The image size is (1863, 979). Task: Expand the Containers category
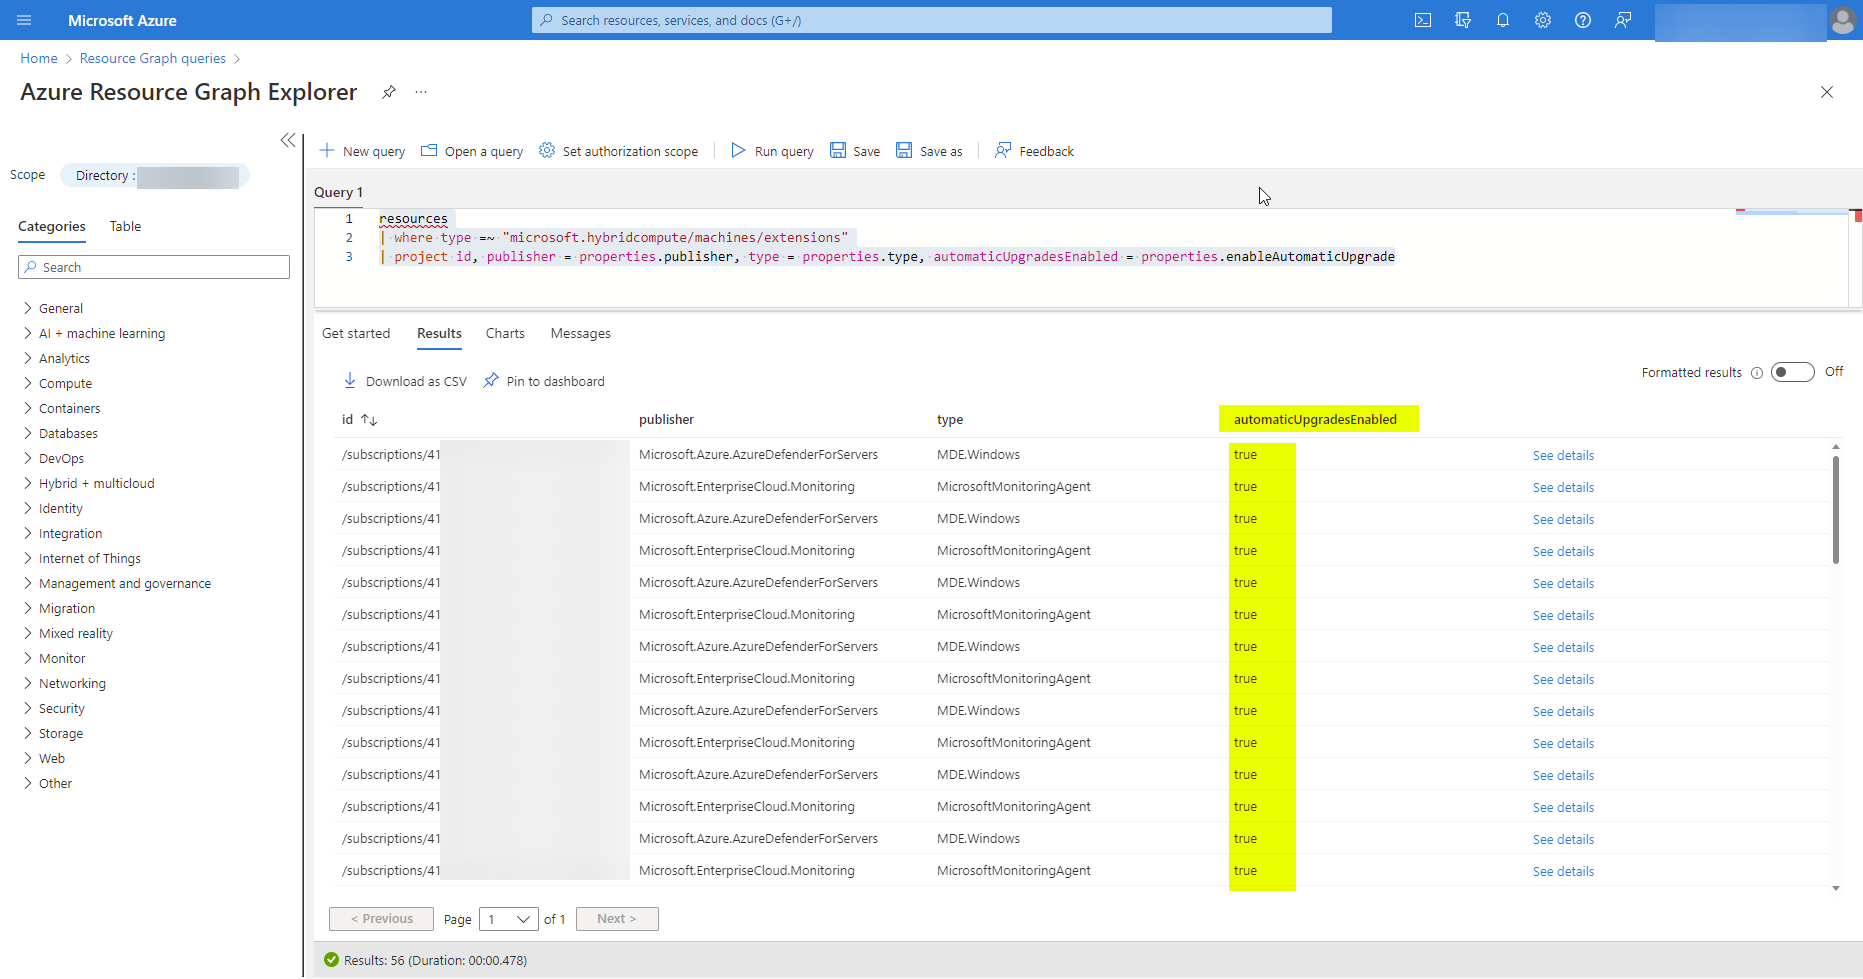28,408
